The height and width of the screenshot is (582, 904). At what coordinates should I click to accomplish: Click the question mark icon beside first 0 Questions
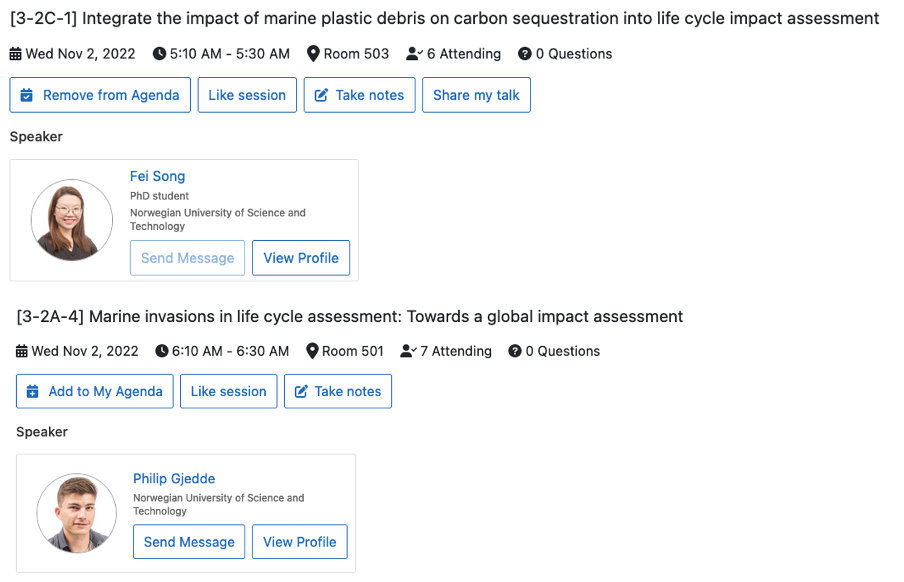[525, 54]
